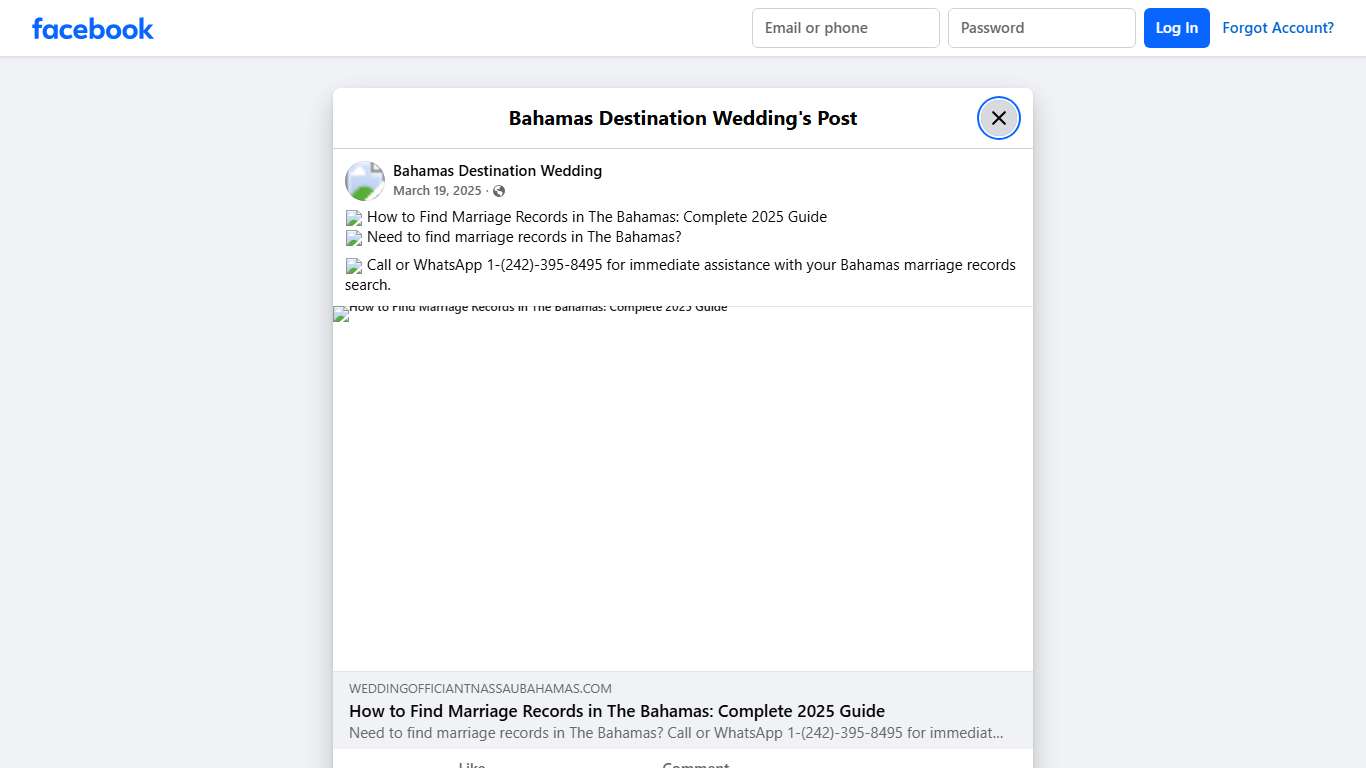Click inside the Email or phone field
This screenshot has height=768, width=1366.
(845, 28)
